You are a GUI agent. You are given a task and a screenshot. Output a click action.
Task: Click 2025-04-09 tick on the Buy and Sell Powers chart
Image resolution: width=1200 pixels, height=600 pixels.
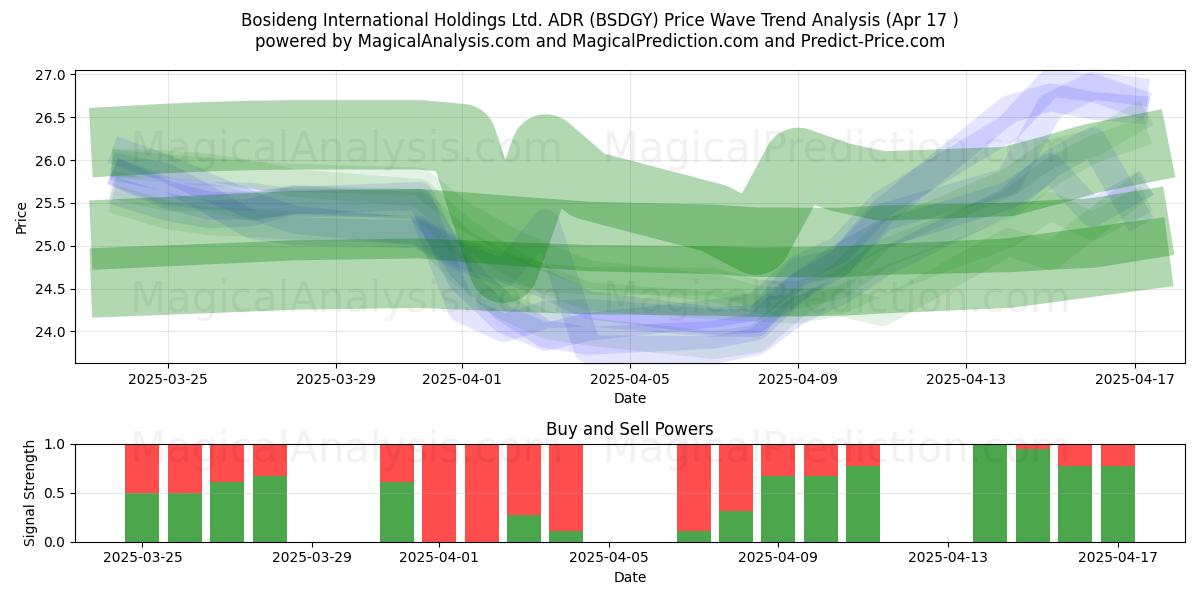pos(778,558)
